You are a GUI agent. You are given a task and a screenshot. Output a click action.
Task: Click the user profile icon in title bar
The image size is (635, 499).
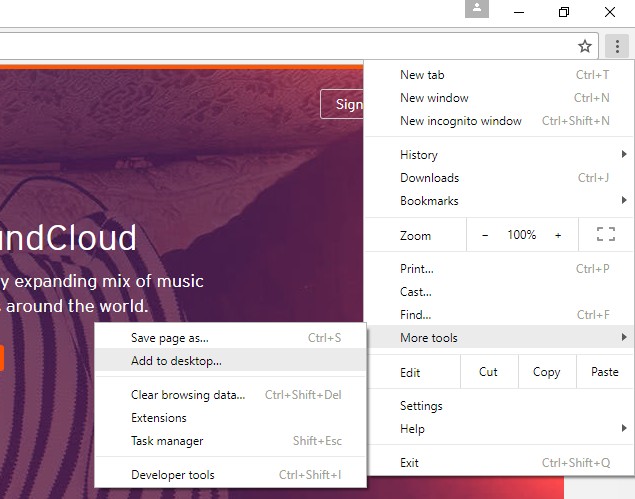tap(478, 9)
